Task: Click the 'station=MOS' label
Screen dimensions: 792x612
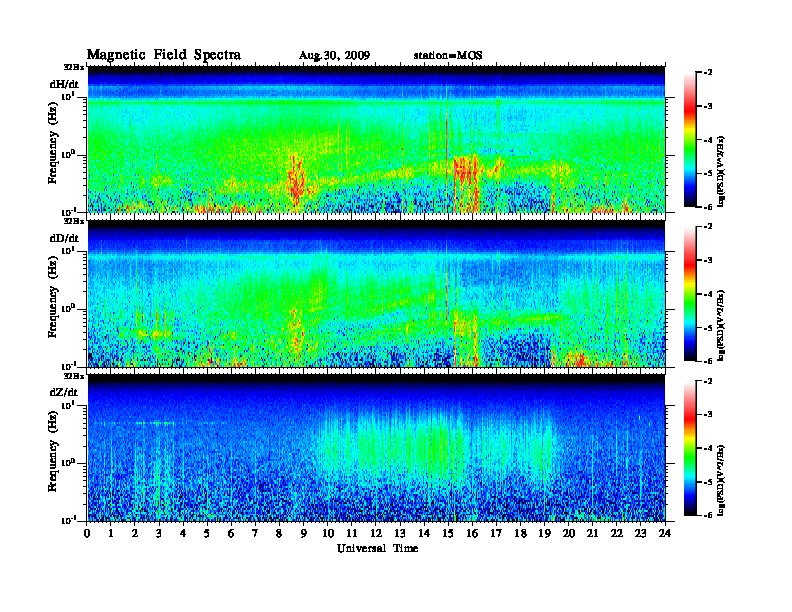Action: (x=448, y=56)
